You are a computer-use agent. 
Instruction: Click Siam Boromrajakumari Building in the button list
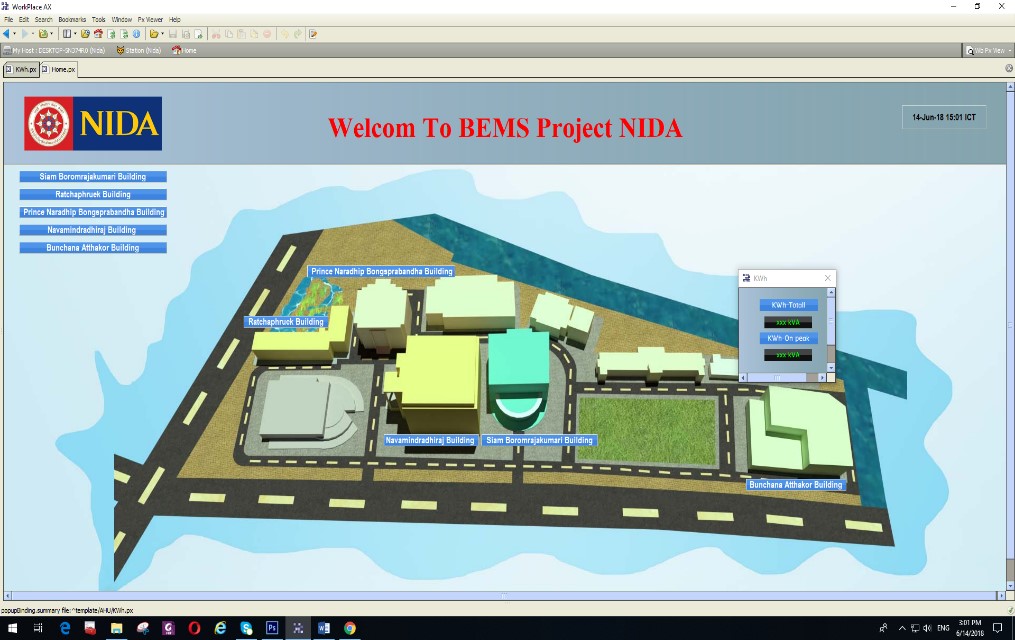tap(93, 177)
